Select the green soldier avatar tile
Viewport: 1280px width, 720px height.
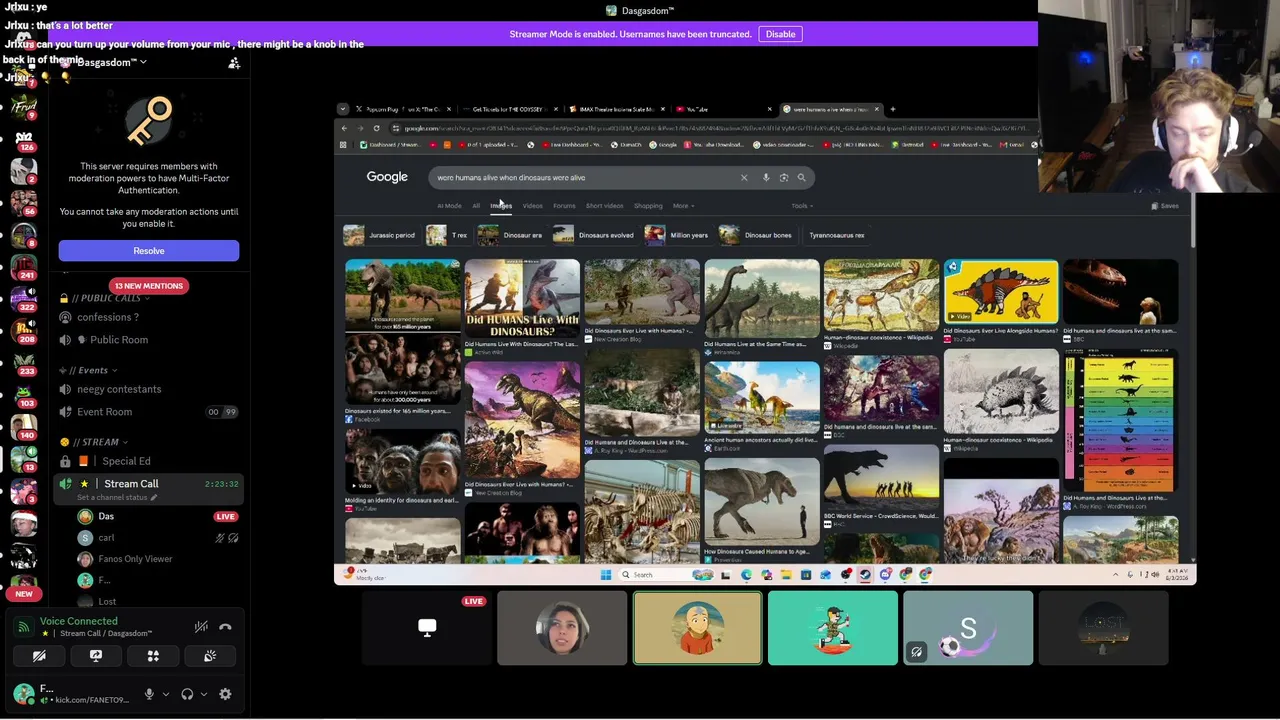tap(833, 628)
